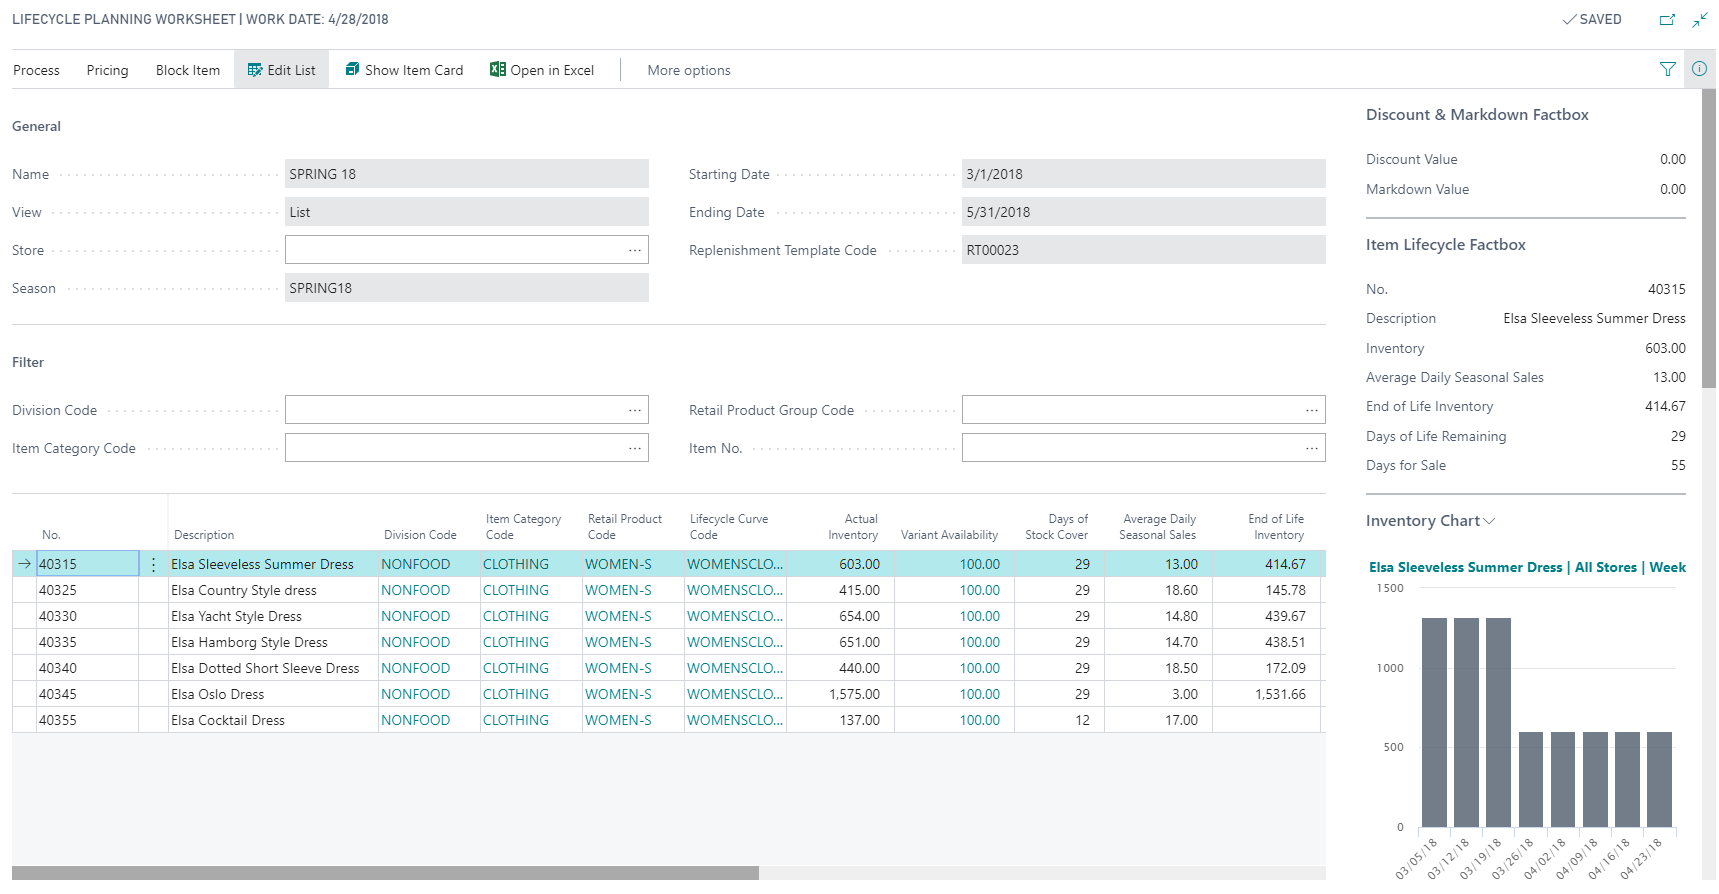Click NONFOOD link for Elsa Oslo Dress
Screen dimensions: 1719x894
(415, 694)
